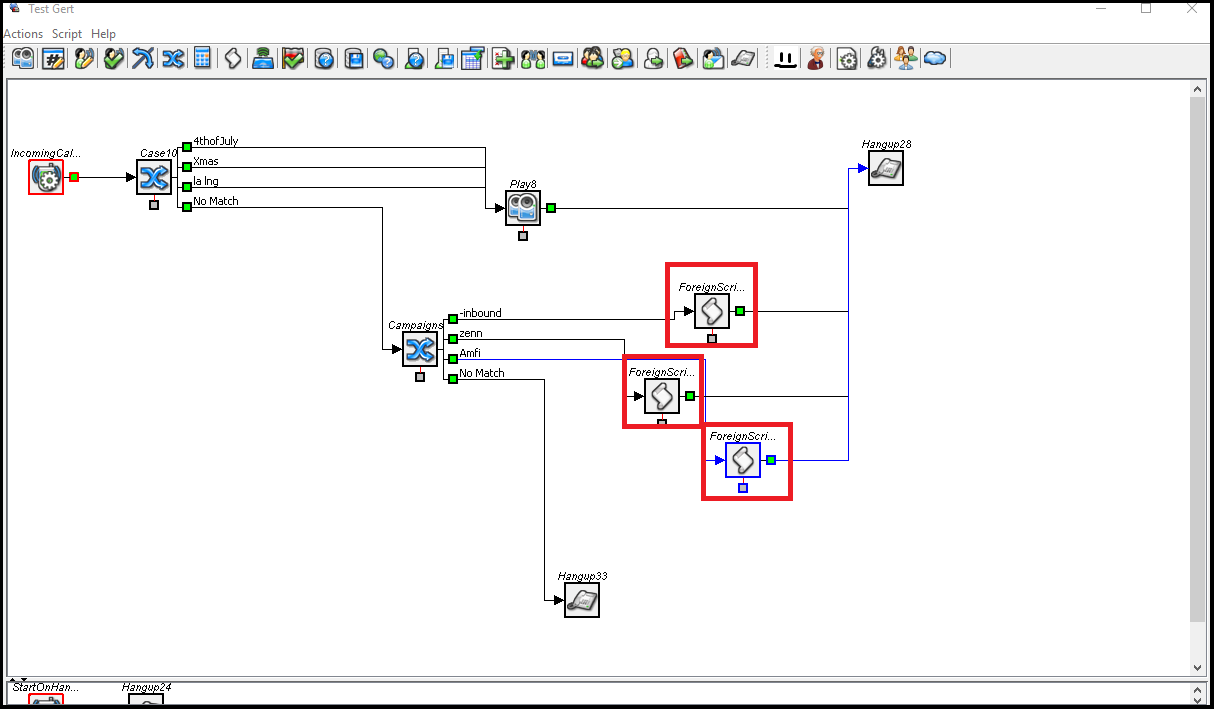This screenshot has height=709, width=1214.
Task: Select the person question-mark lookup tool
Action: pos(414,59)
